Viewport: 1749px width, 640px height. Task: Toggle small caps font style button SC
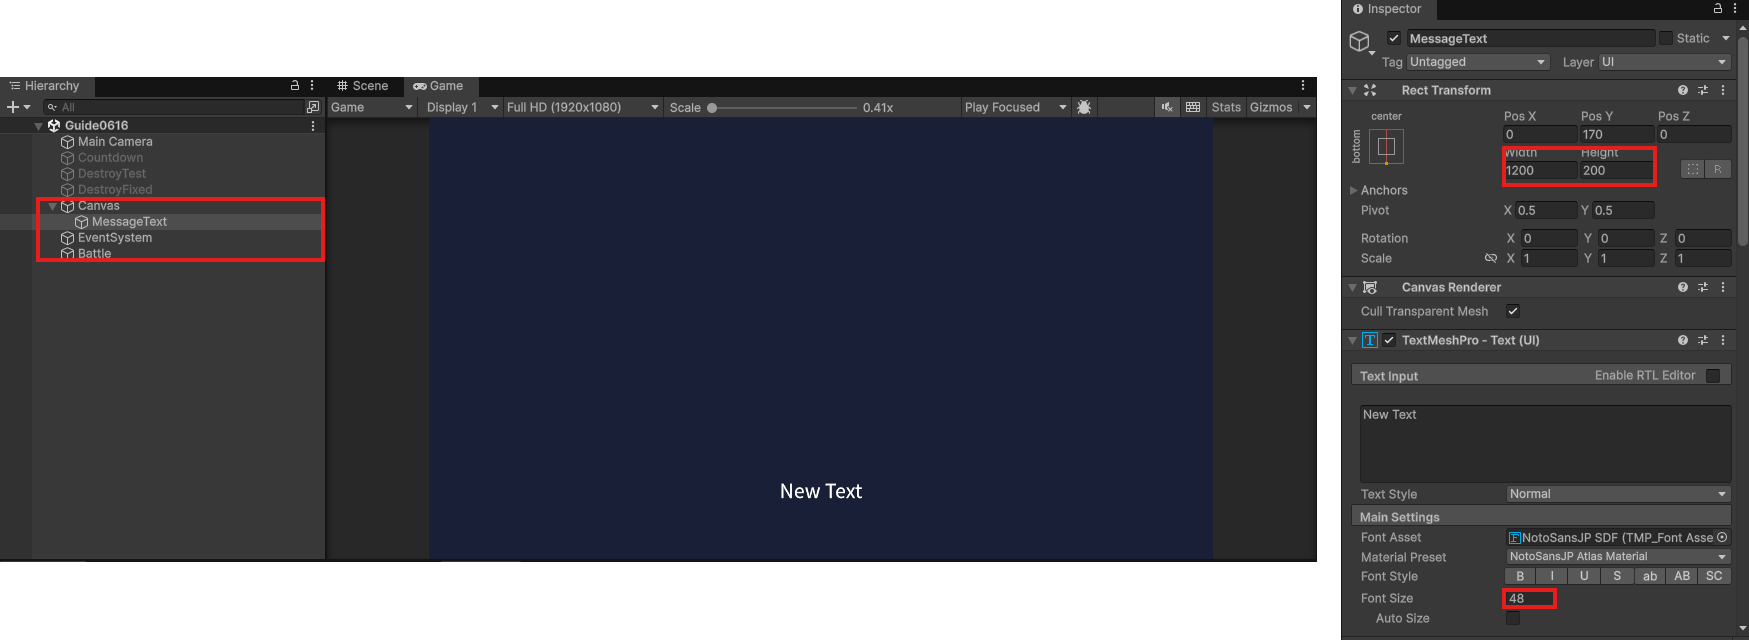click(1714, 576)
